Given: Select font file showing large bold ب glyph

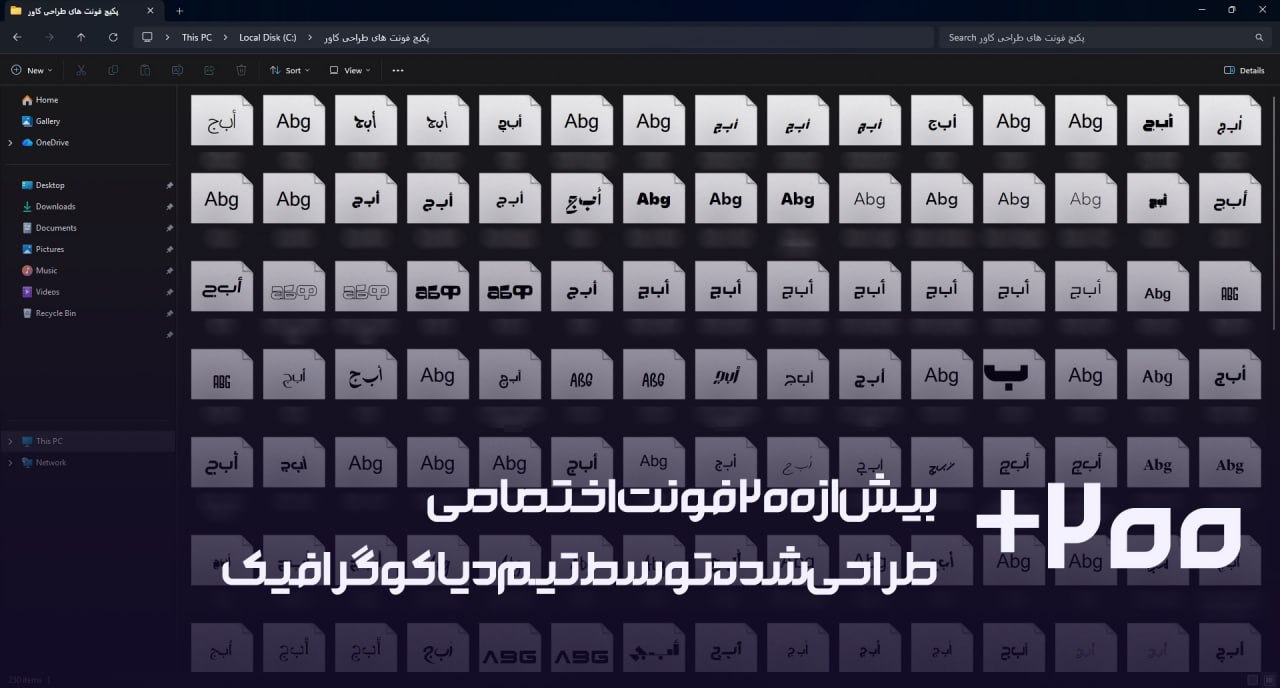Looking at the screenshot, I should point(1013,374).
